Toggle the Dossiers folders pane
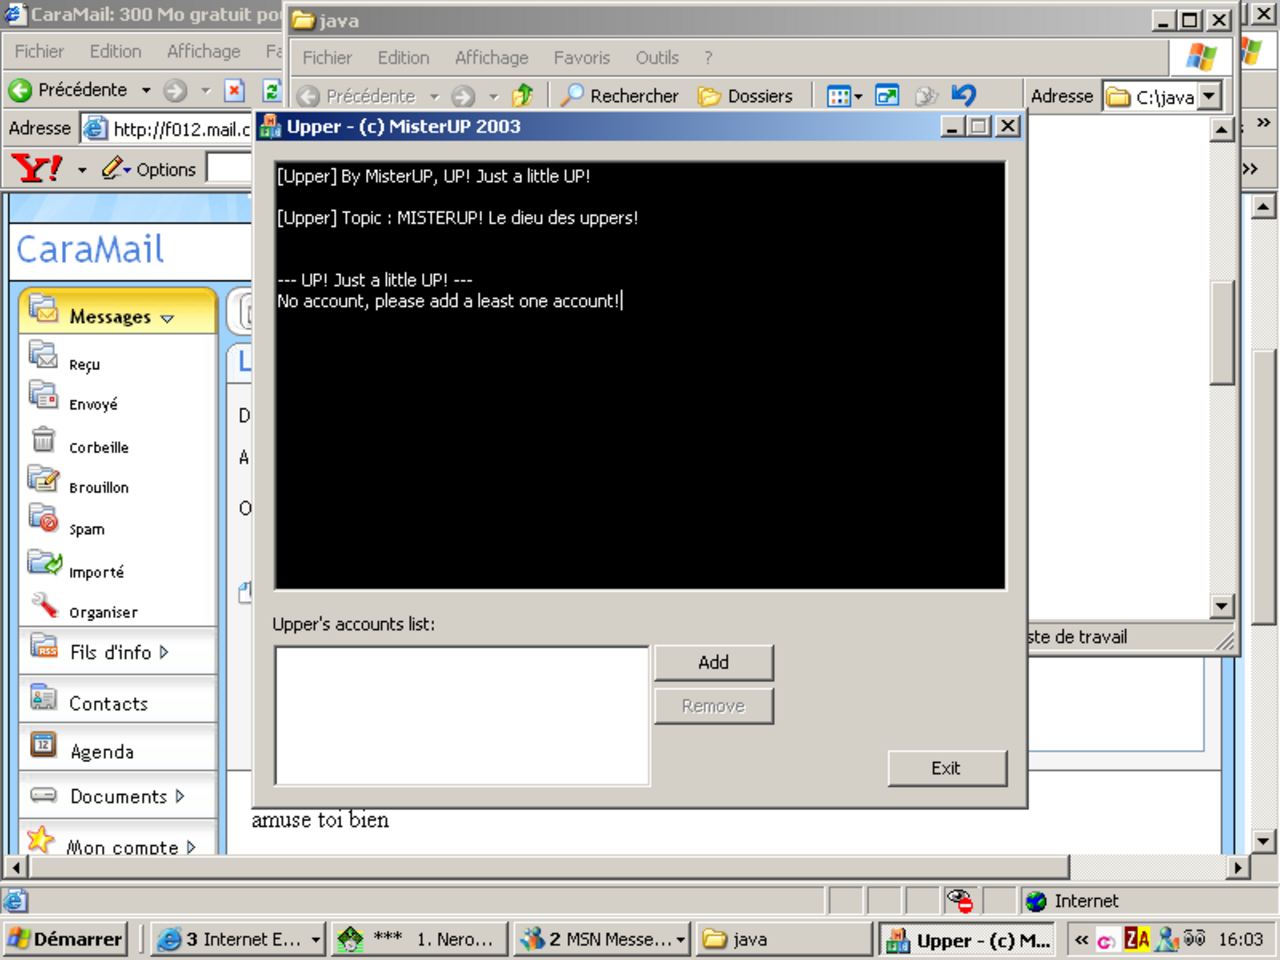 746,96
